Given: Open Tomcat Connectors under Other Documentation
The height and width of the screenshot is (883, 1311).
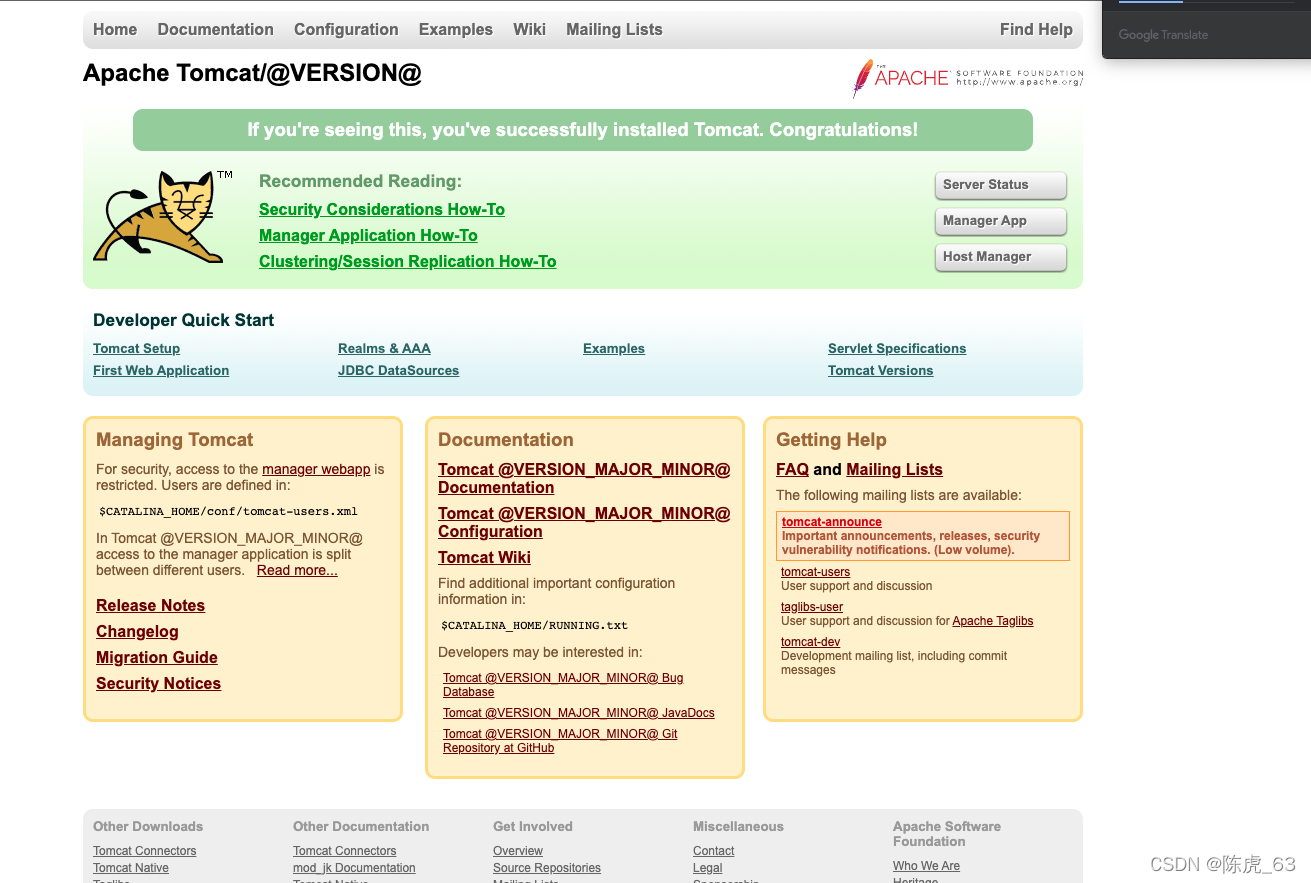Looking at the screenshot, I should (x=345, y=851).
